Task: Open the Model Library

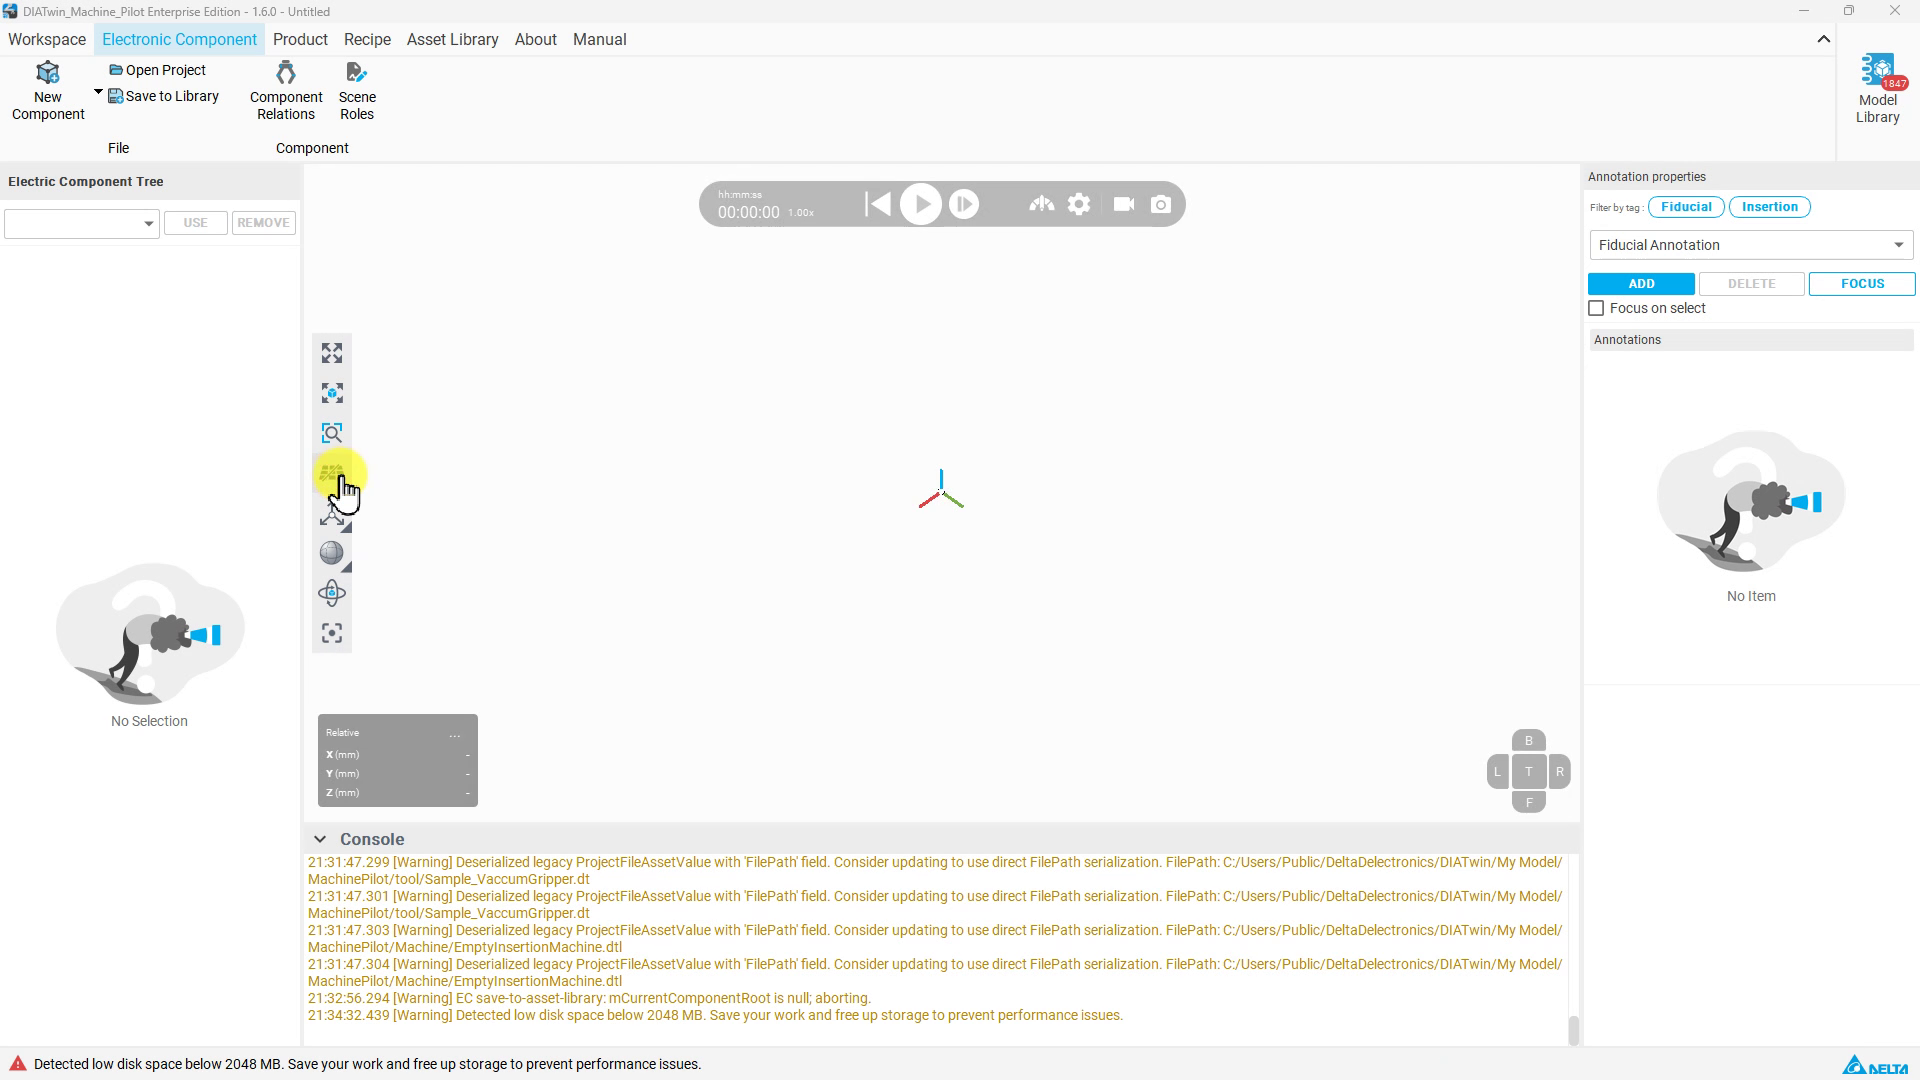Action: click(1878, 89)
